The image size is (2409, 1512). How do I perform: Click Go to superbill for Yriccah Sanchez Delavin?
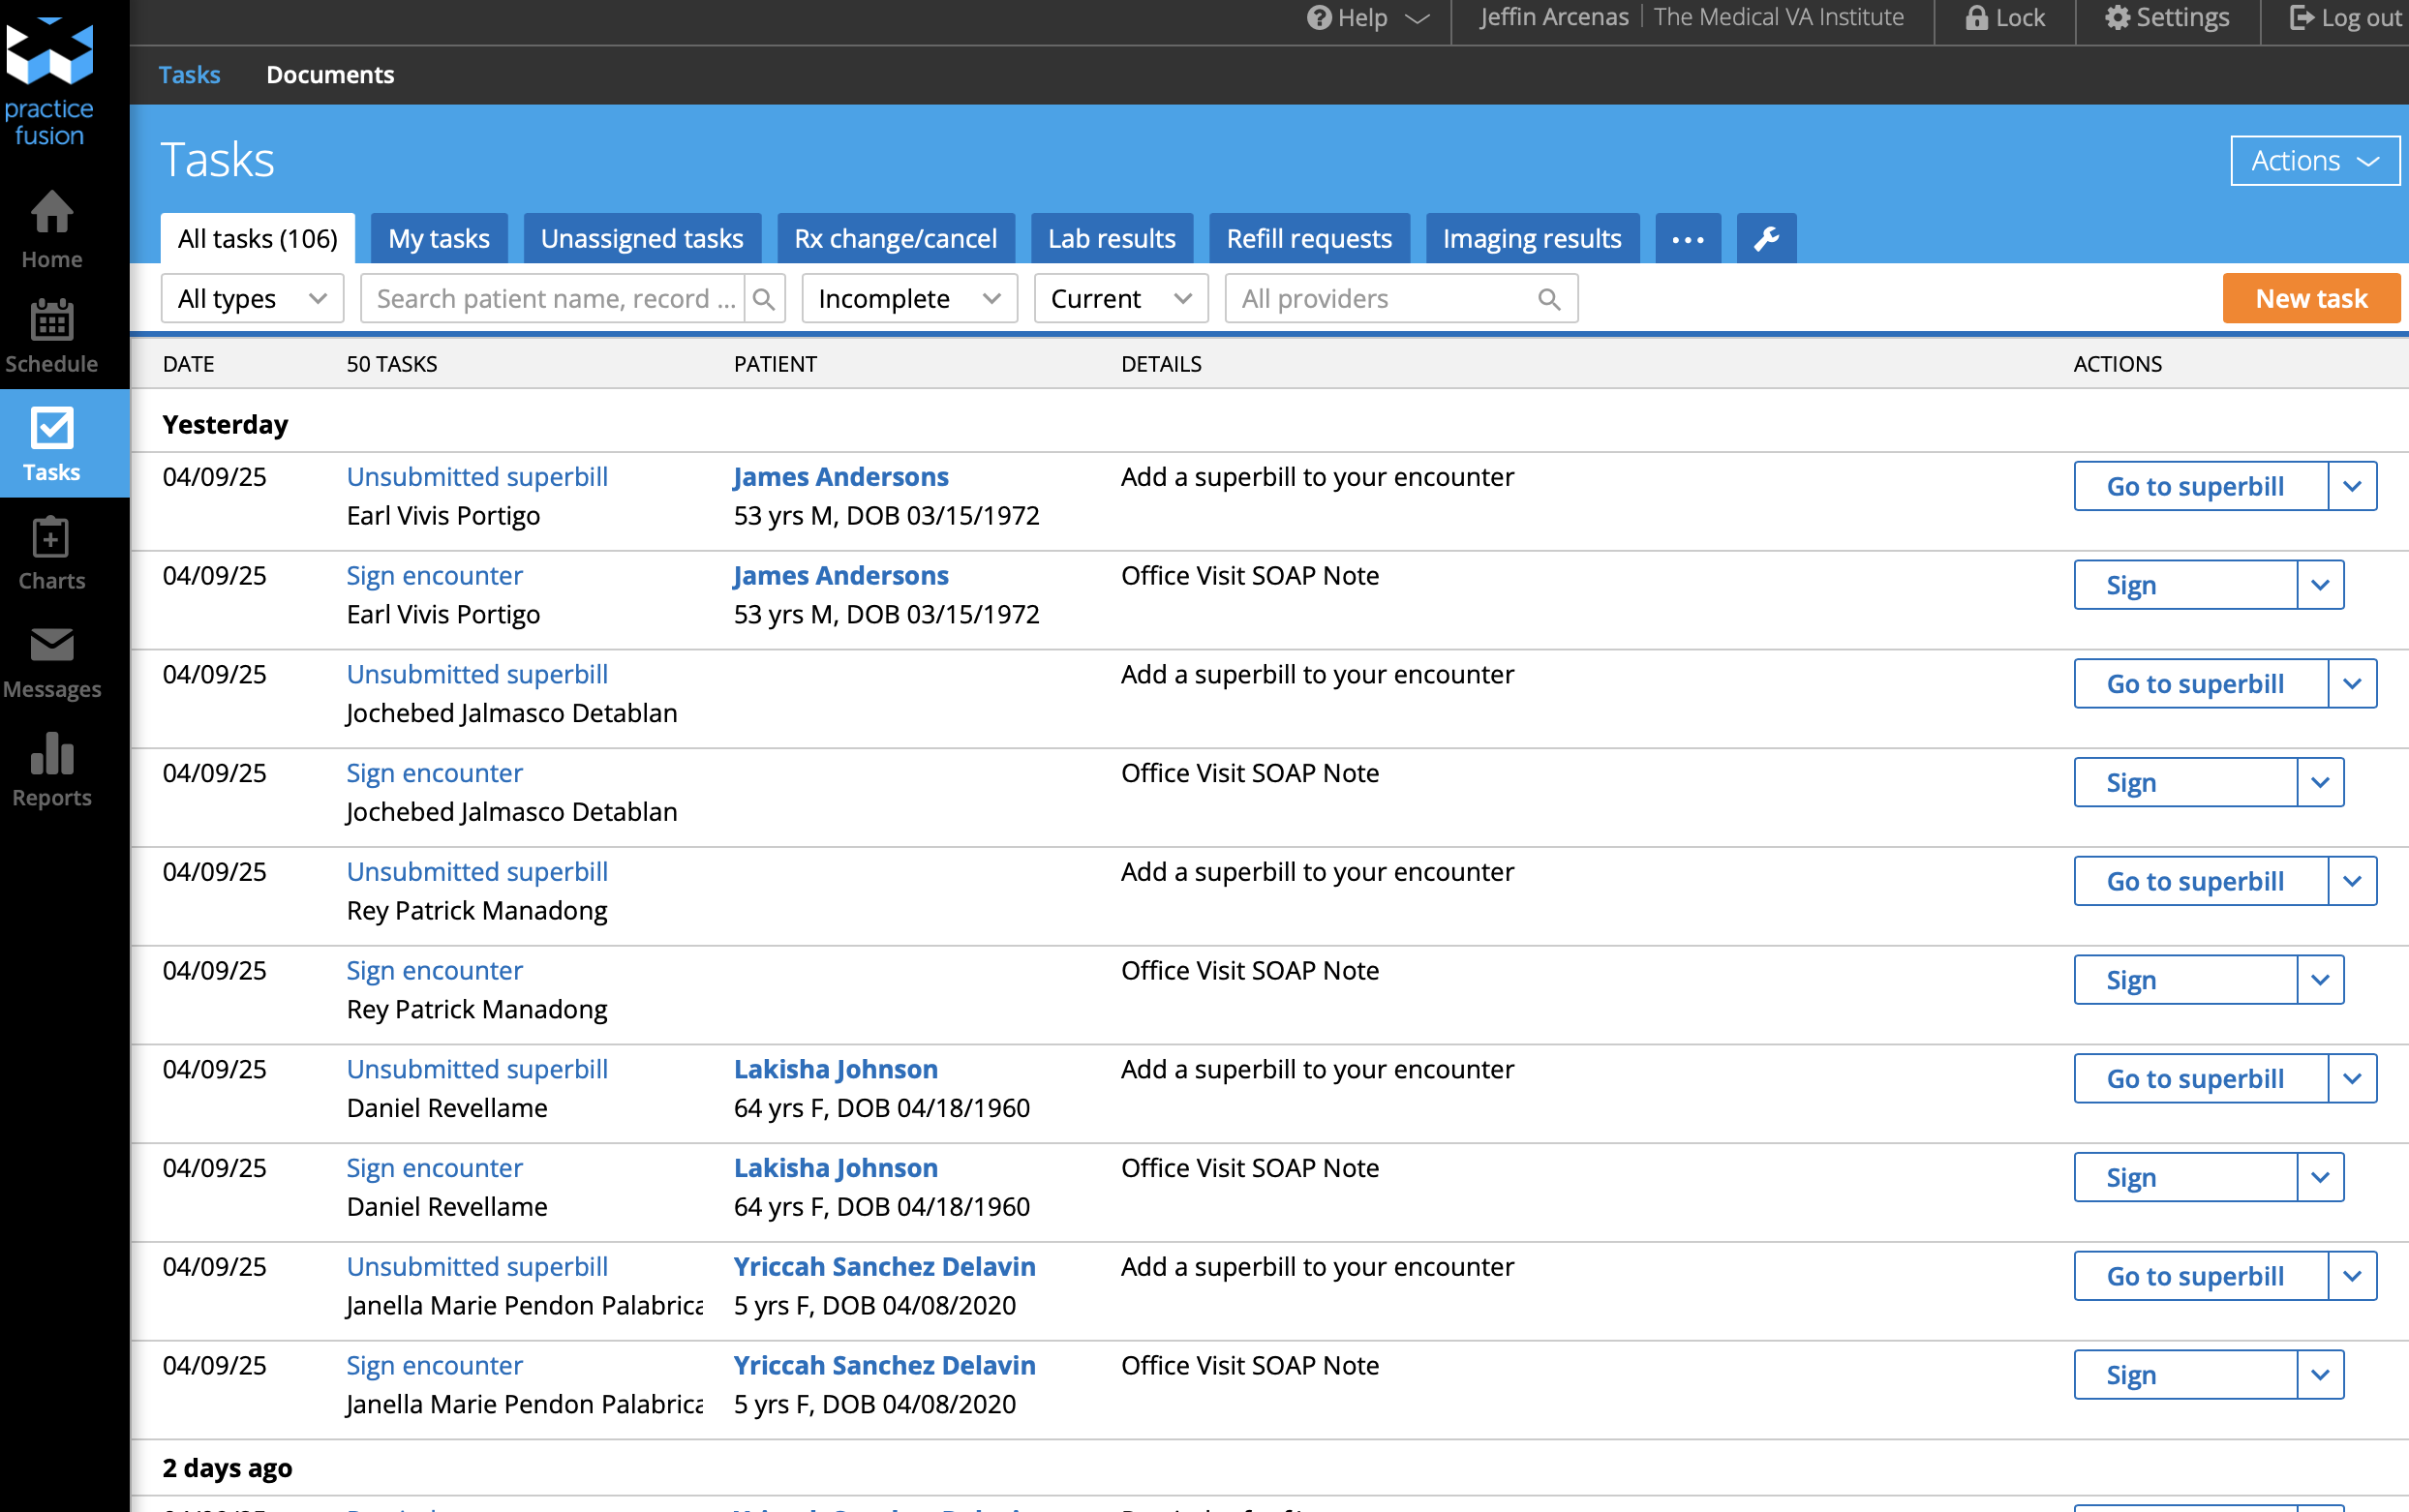(x=2201, y=1276)
